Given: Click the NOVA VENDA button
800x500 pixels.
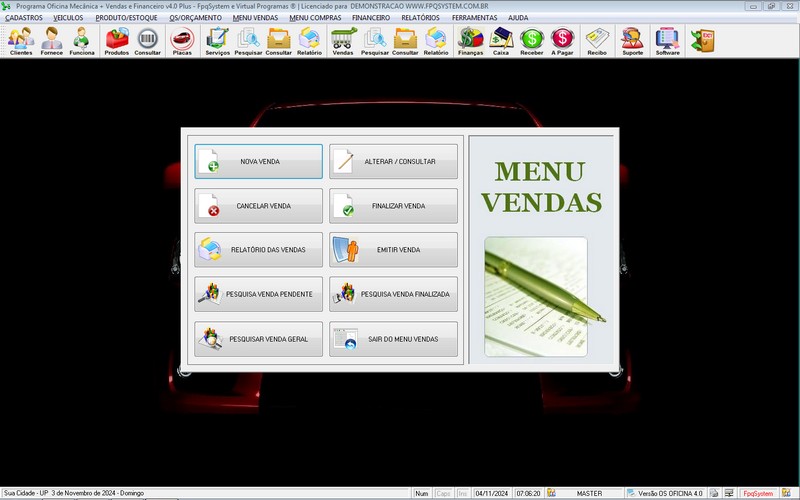Looking at the screenshot, I should [x=259, y=161].
